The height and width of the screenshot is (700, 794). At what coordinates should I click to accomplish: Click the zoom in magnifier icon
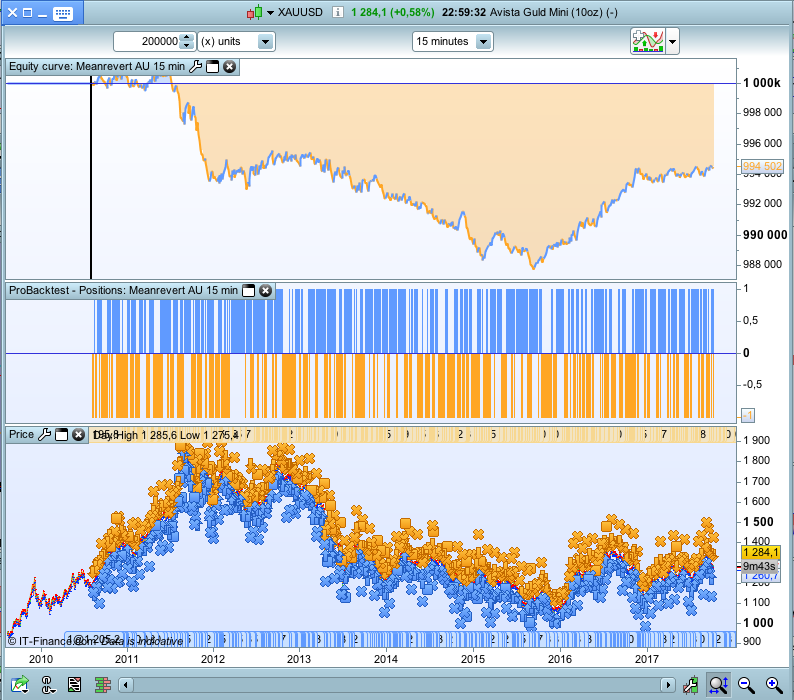coord(773,685)
